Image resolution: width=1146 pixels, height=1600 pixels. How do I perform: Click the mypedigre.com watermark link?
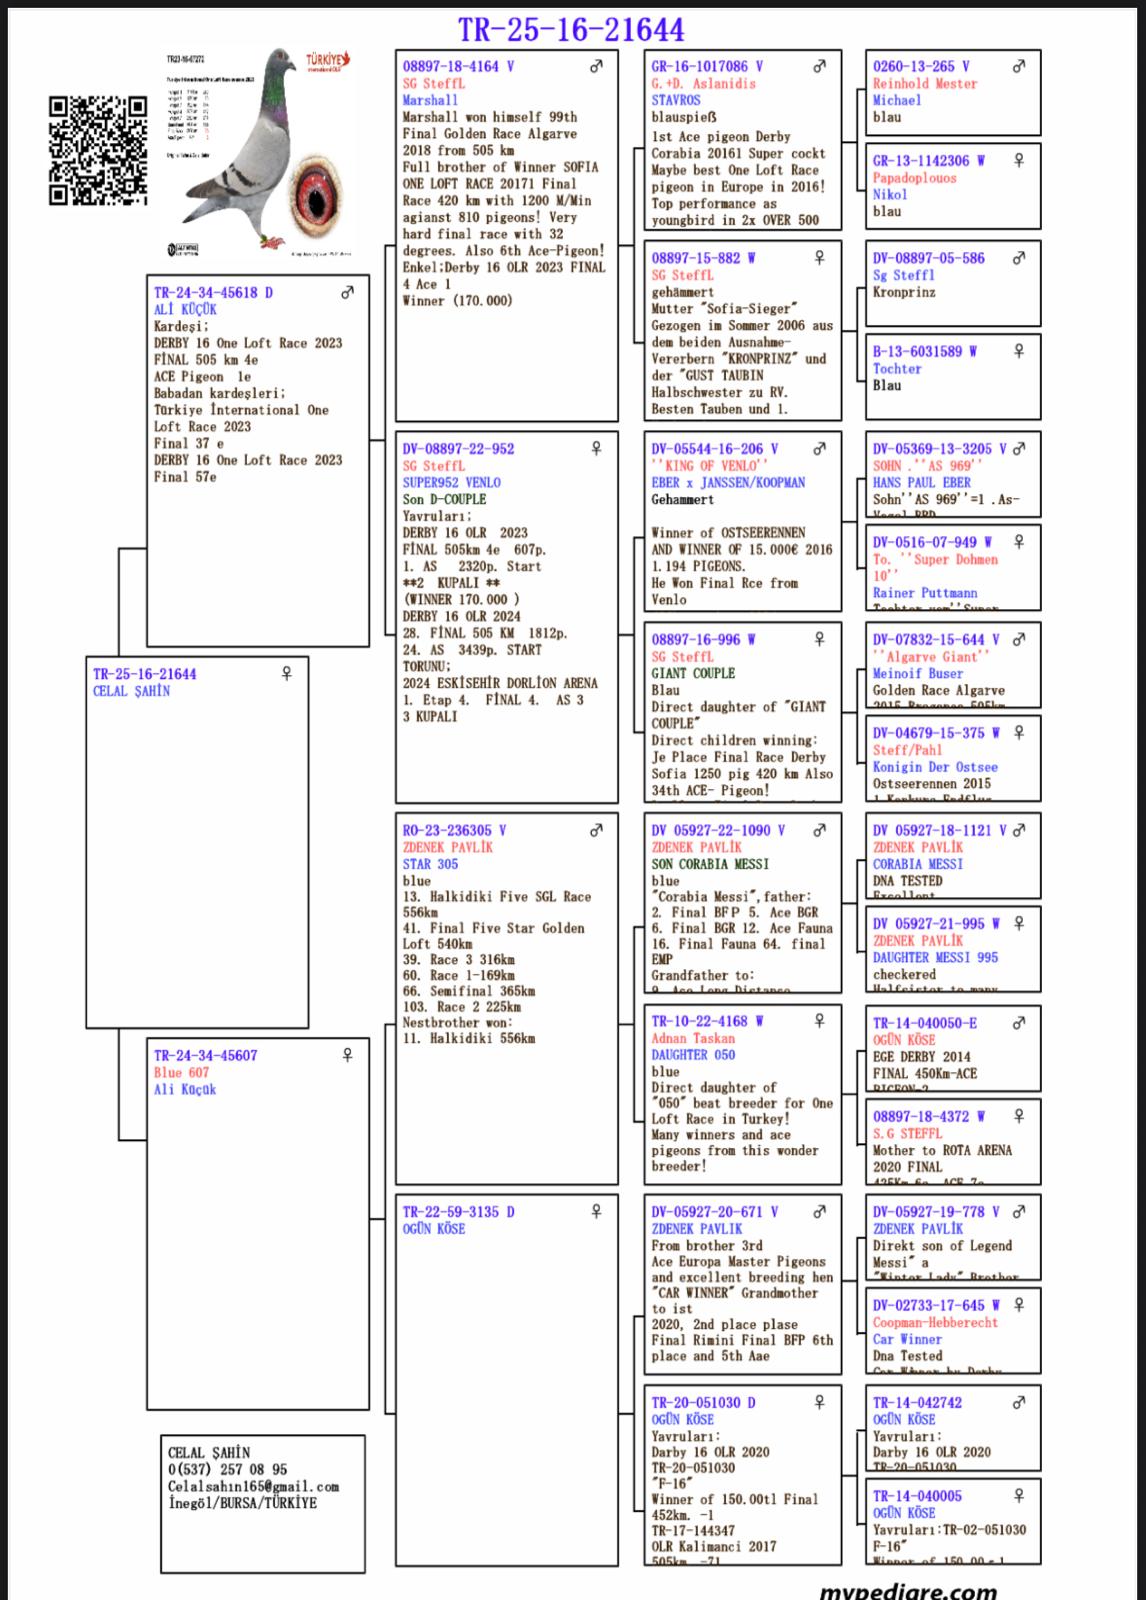click(x=907, y=1590)
